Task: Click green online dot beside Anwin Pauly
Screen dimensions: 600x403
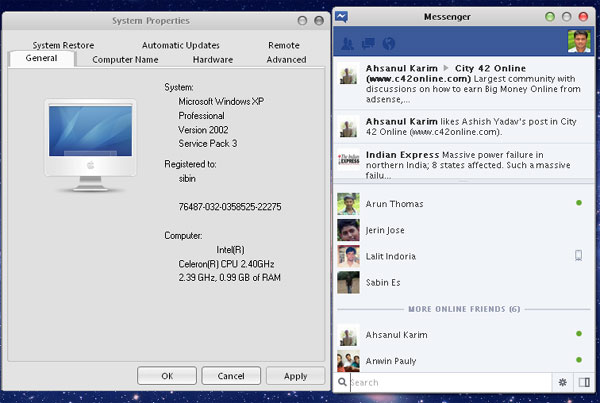Action: (579, 360)
